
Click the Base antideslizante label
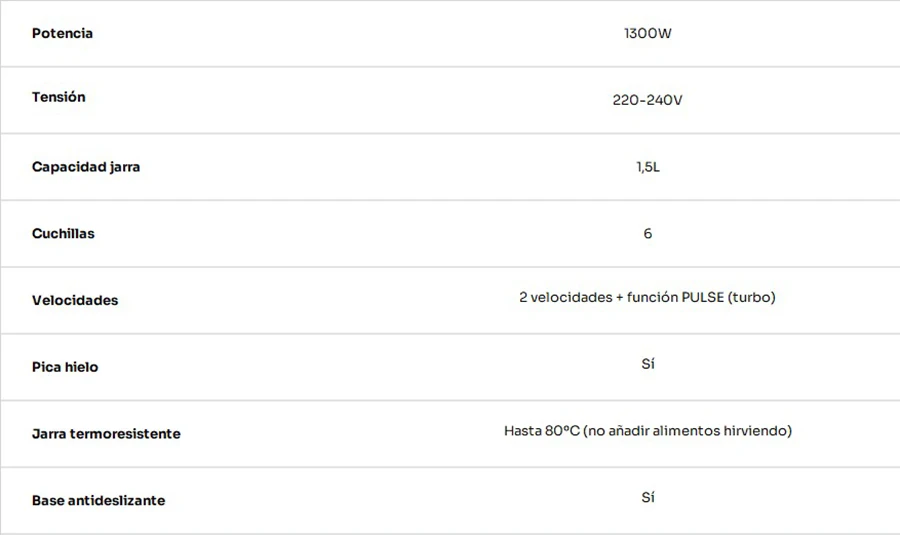99,501
